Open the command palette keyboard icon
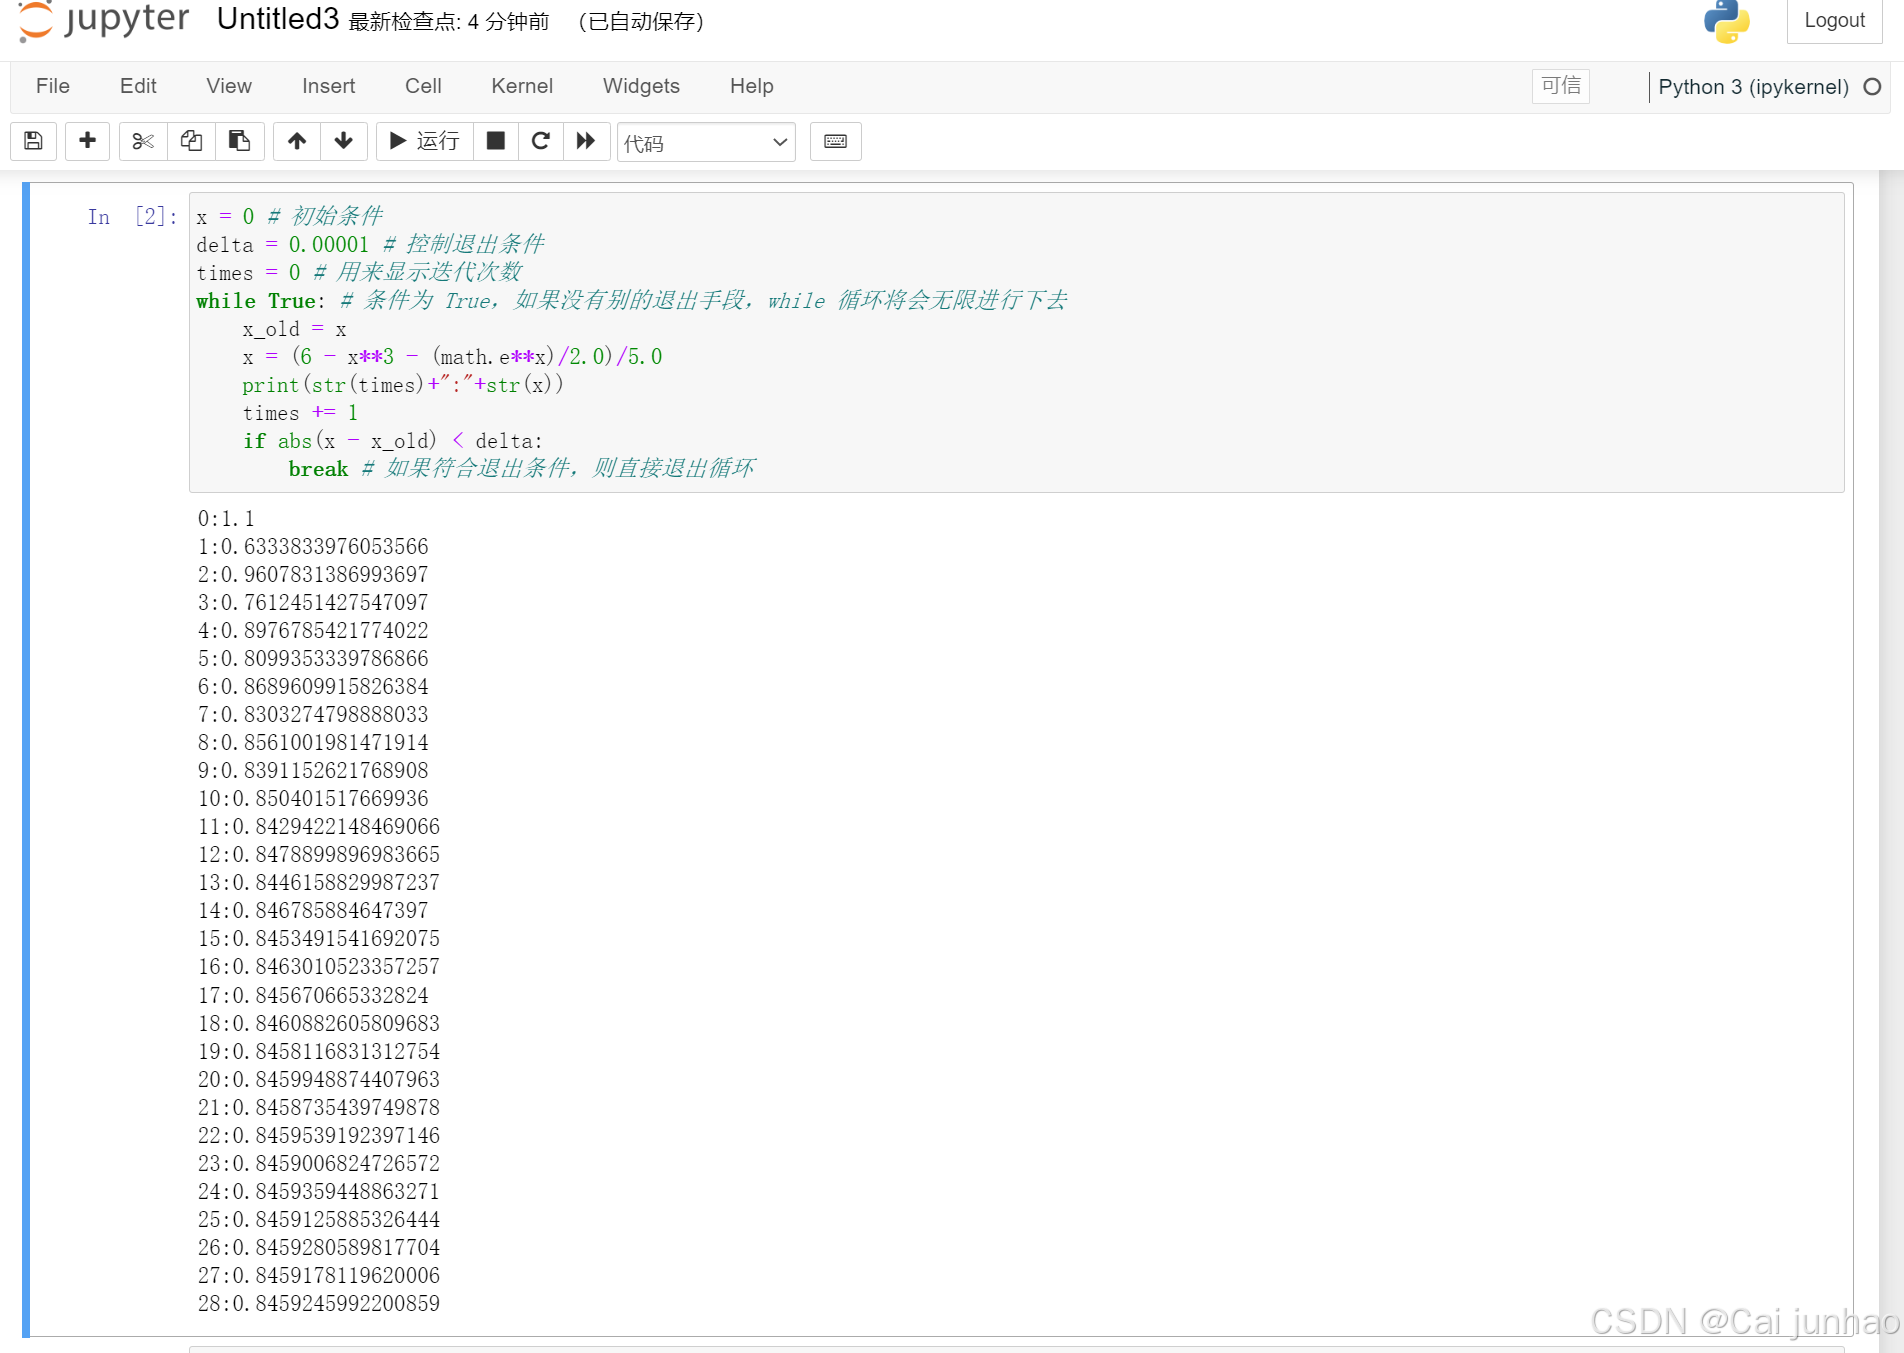This screenshot has height=1353, width=1904. pyautogui.click(x=836, y=141)
